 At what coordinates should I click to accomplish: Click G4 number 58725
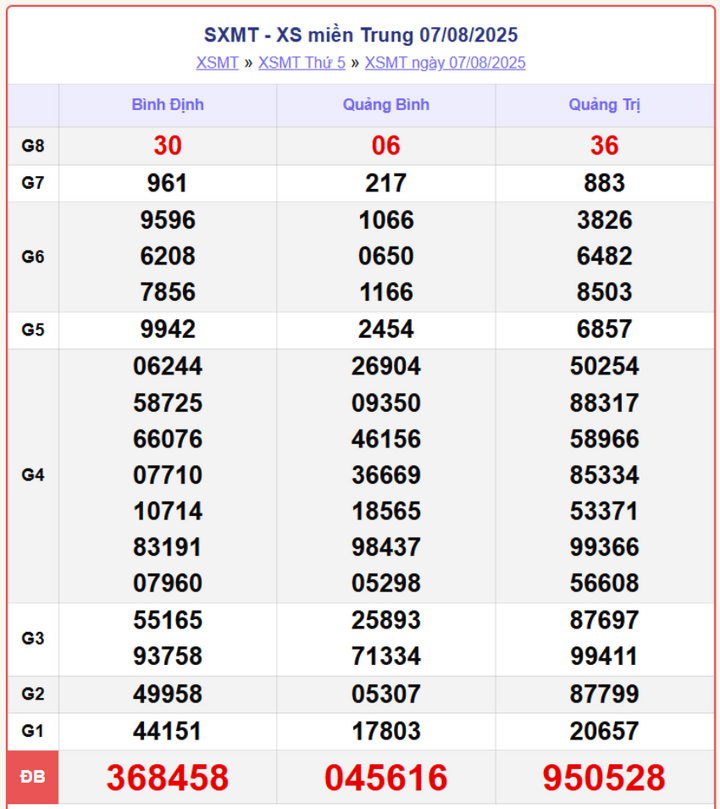click(x=168, y=403)
